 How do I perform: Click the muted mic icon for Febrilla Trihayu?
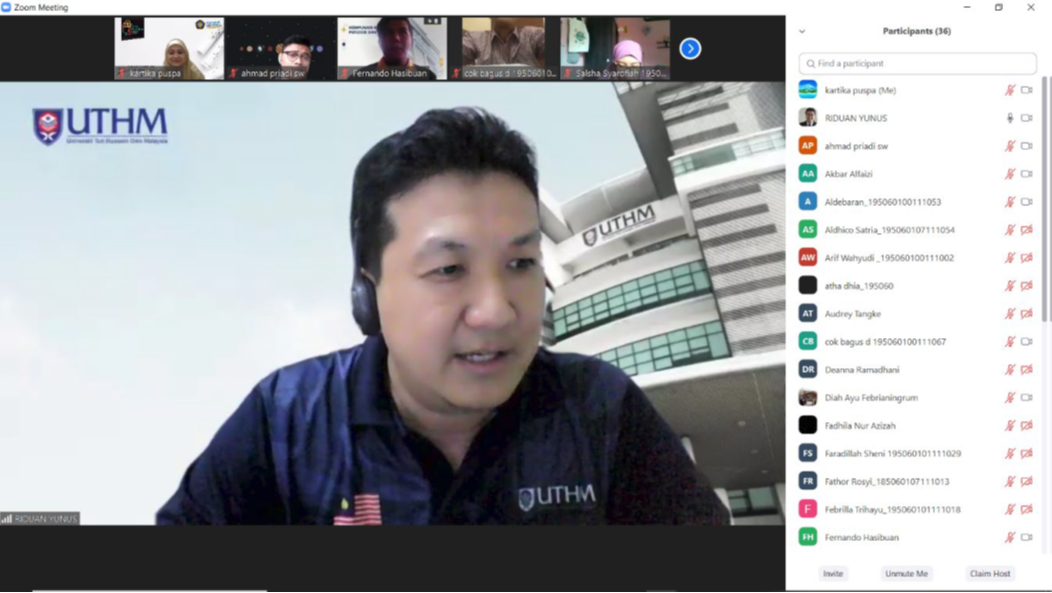point(1010,509)
